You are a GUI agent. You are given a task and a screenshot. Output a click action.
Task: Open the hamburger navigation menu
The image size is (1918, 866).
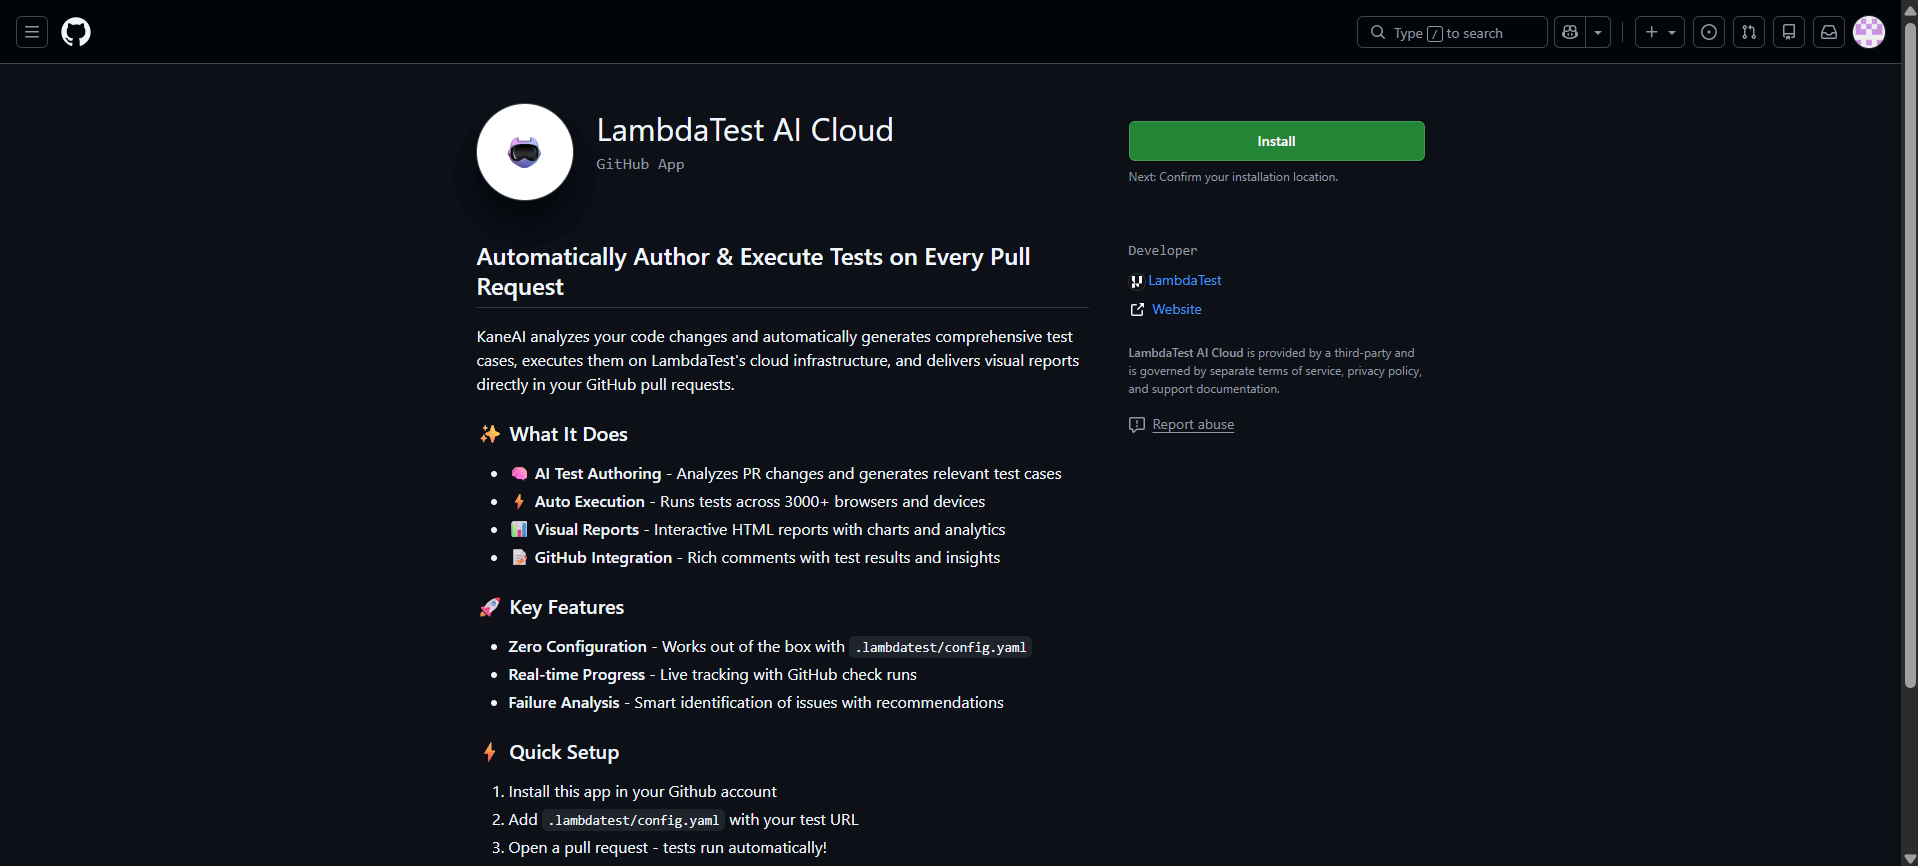click(32, 32)
